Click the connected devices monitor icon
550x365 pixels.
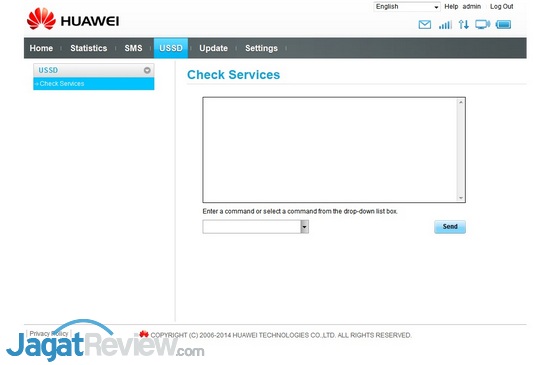click(482, 25)
